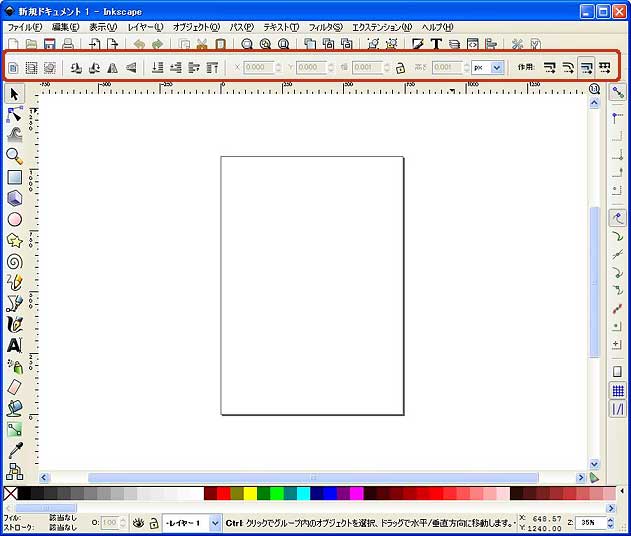Toggle global snapping on snap bar

[x=618, y=93]
